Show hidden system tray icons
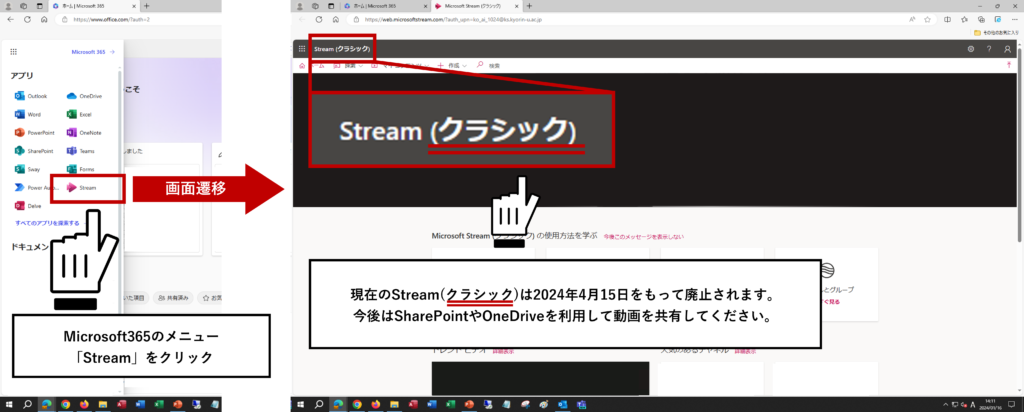The height and width of the screenshot is (412, 1024). tap(946, 405)
